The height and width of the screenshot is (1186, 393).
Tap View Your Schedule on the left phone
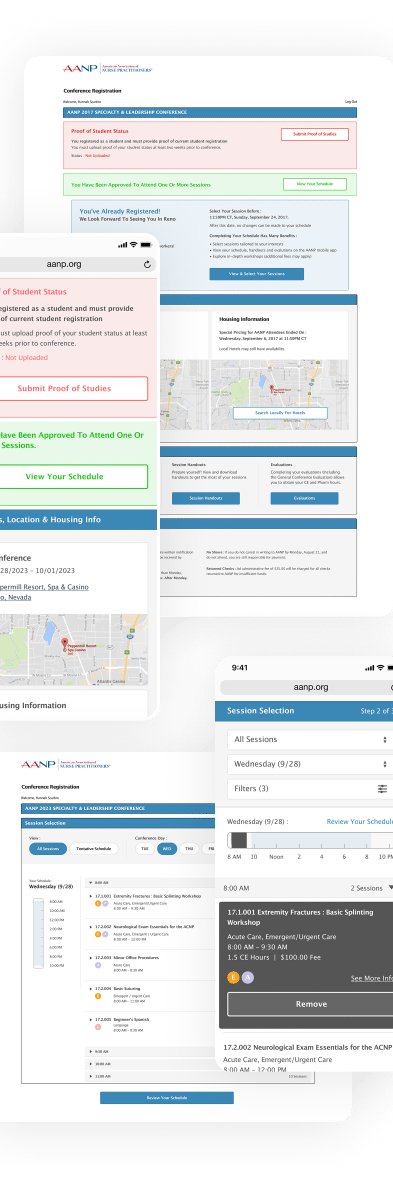click(74, 477)
